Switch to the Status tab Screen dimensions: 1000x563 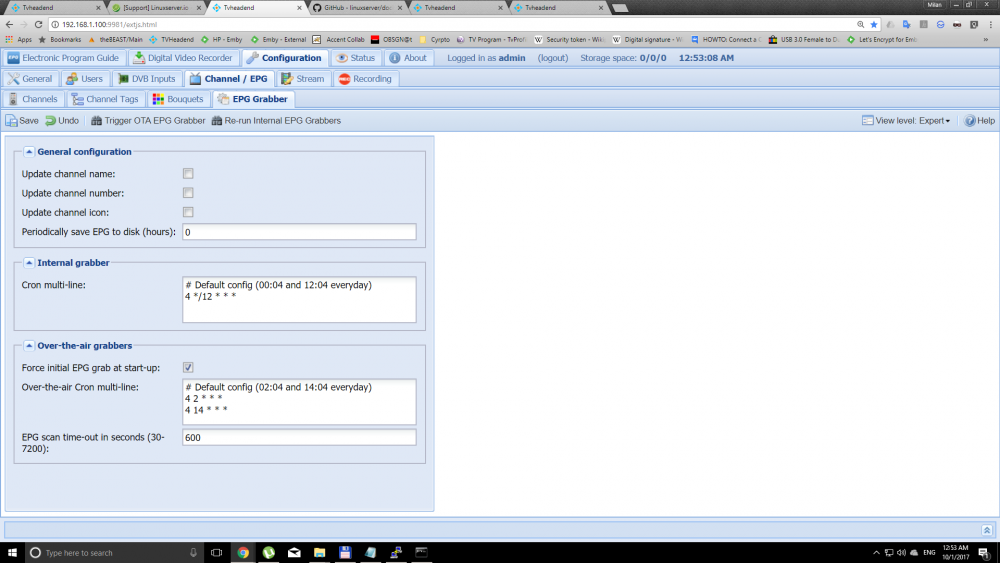coord(356,58)
